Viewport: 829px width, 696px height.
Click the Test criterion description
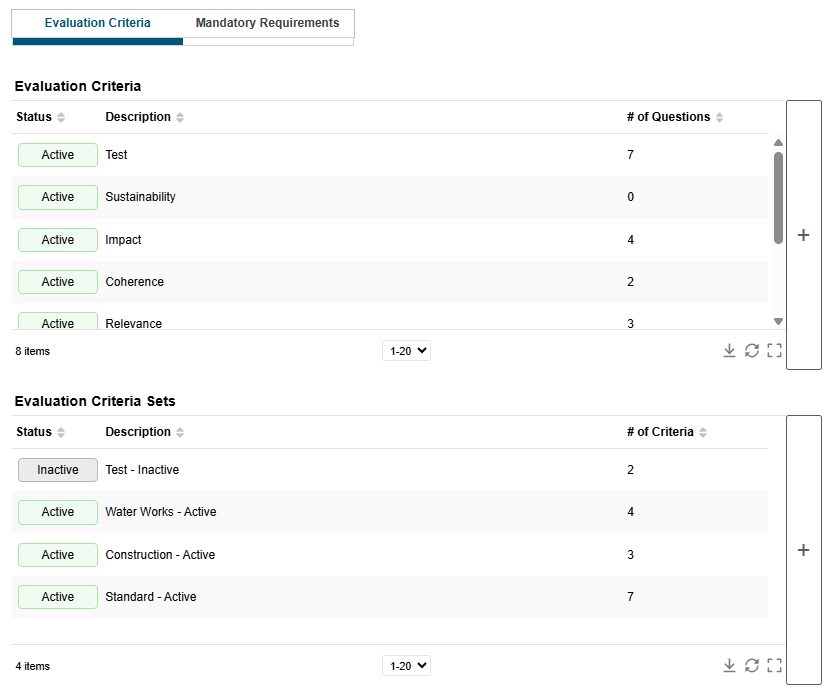[116, 155]
